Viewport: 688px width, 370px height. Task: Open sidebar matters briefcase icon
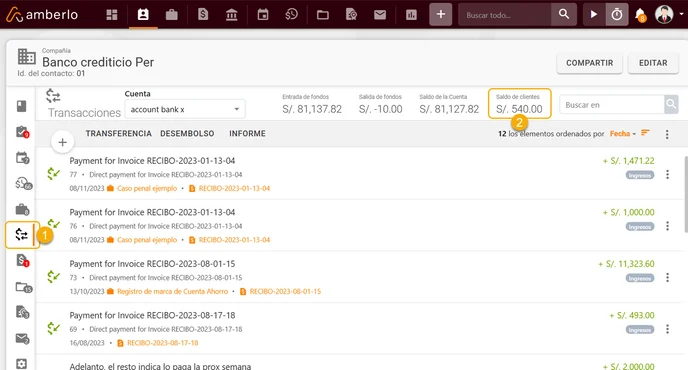[x=22, y=209]
